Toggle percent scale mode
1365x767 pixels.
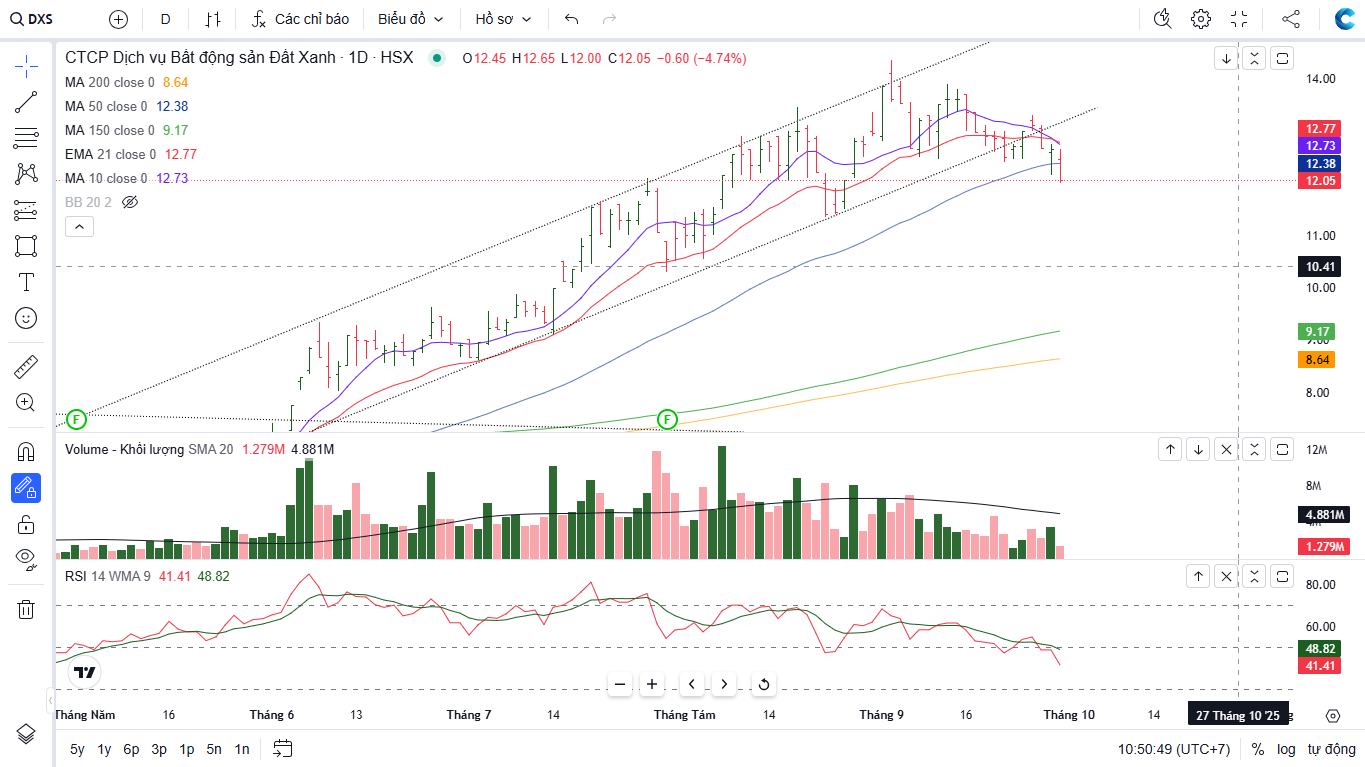(x=1258, y=749)
